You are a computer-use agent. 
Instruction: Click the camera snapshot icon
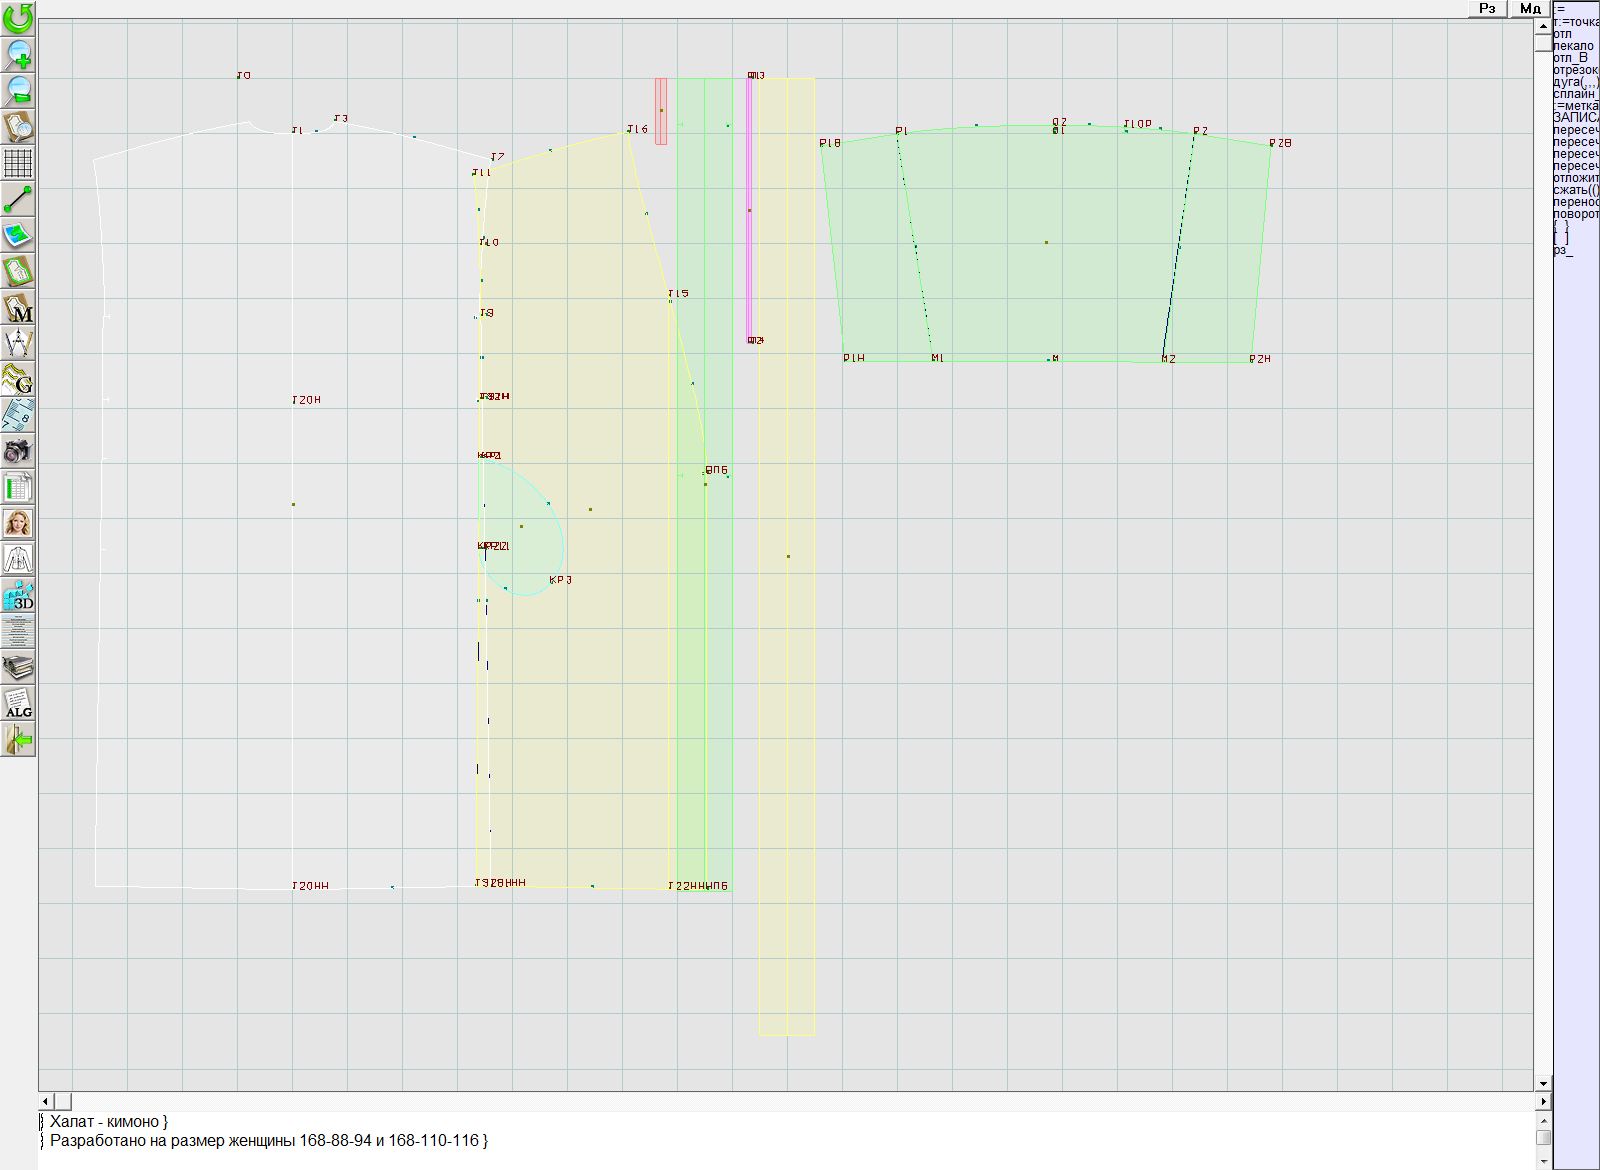click(18, 452)
